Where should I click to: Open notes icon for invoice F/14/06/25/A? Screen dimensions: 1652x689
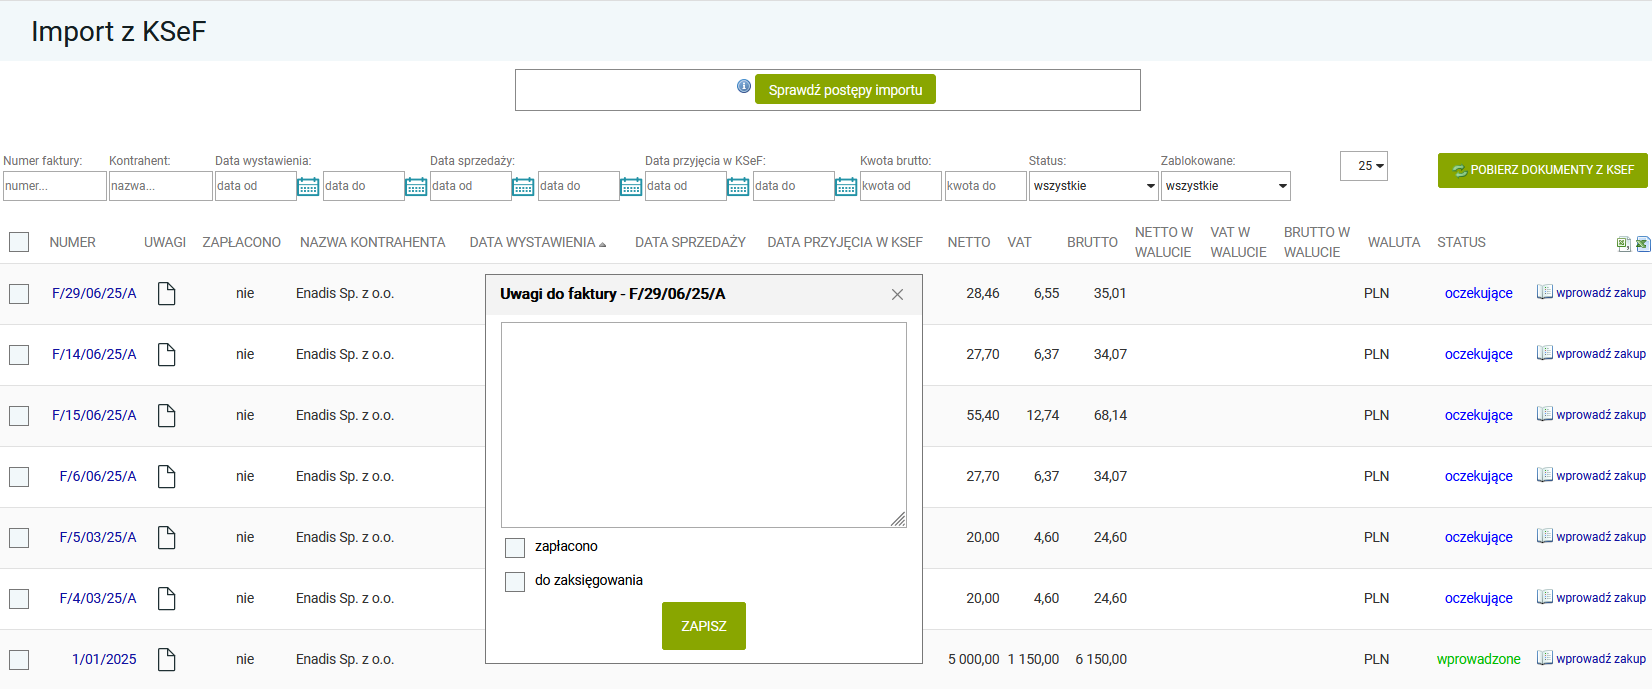167,354
